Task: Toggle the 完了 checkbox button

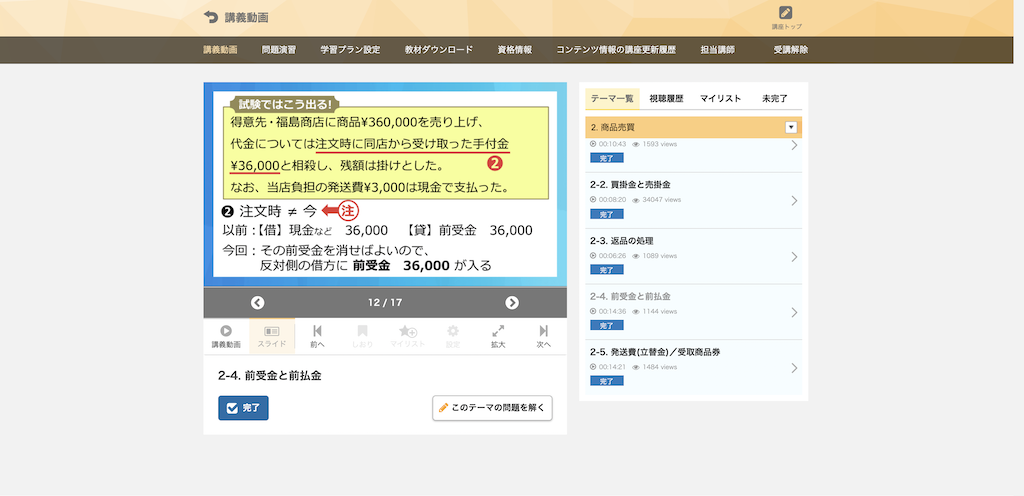Action: [x=243, y=408]
